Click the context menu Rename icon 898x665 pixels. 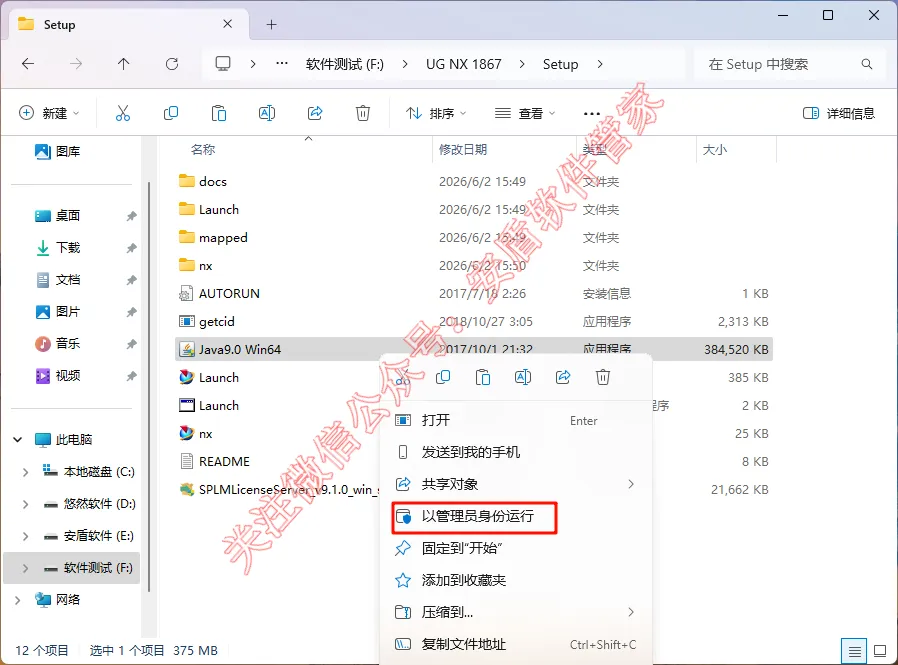tap(523, 377)
